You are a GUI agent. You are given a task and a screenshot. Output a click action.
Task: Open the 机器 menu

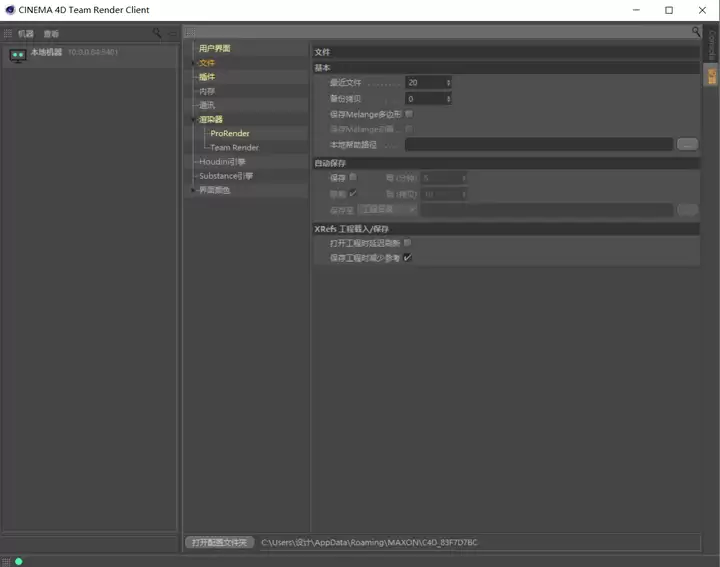coord(26,34)
